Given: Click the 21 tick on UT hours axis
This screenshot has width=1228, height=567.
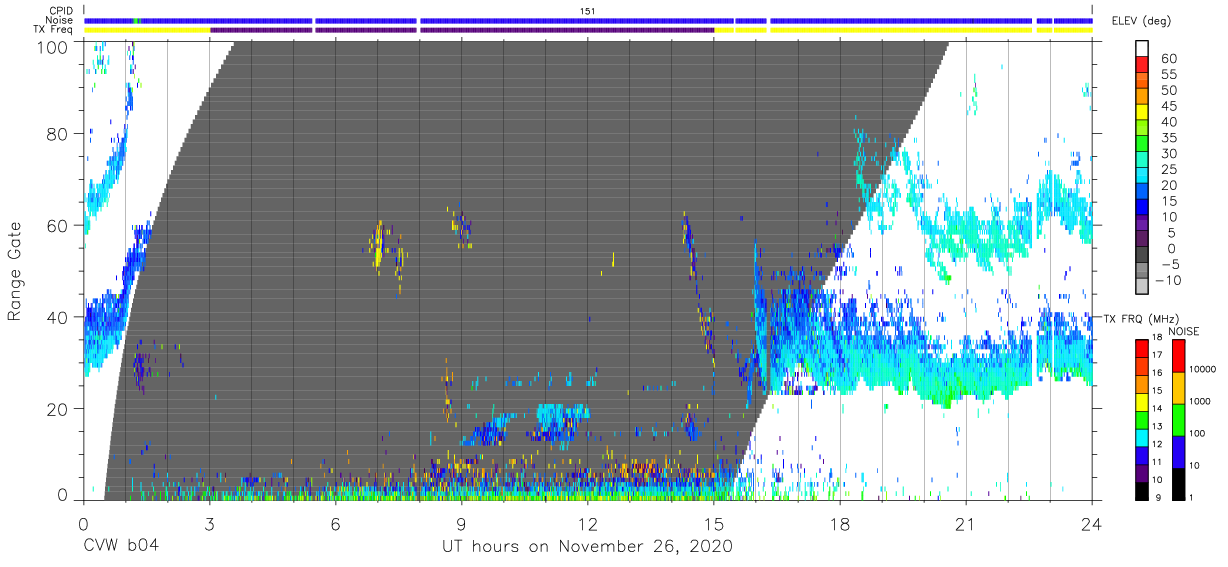Looking at the screenshot, I should coord(966,524).
